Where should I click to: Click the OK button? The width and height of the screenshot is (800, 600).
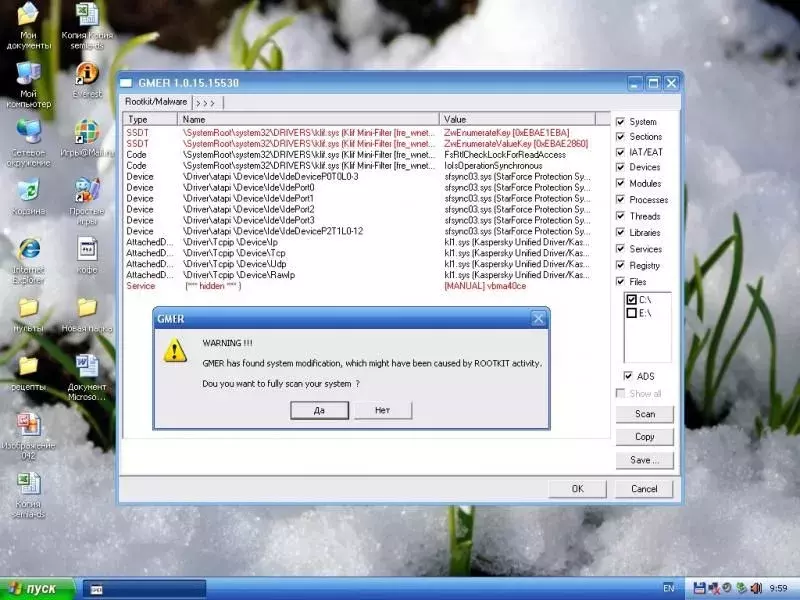[x=578, y=489]
